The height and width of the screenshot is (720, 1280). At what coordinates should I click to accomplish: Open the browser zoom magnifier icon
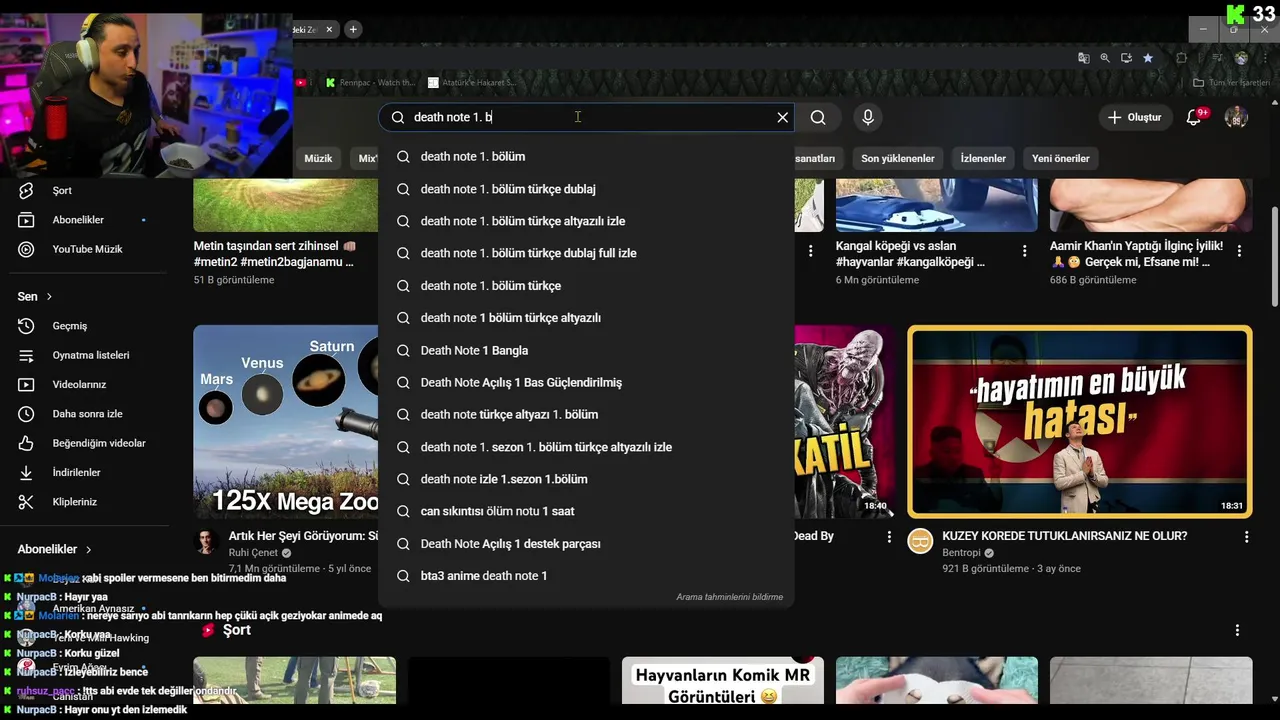point(1105,58)
